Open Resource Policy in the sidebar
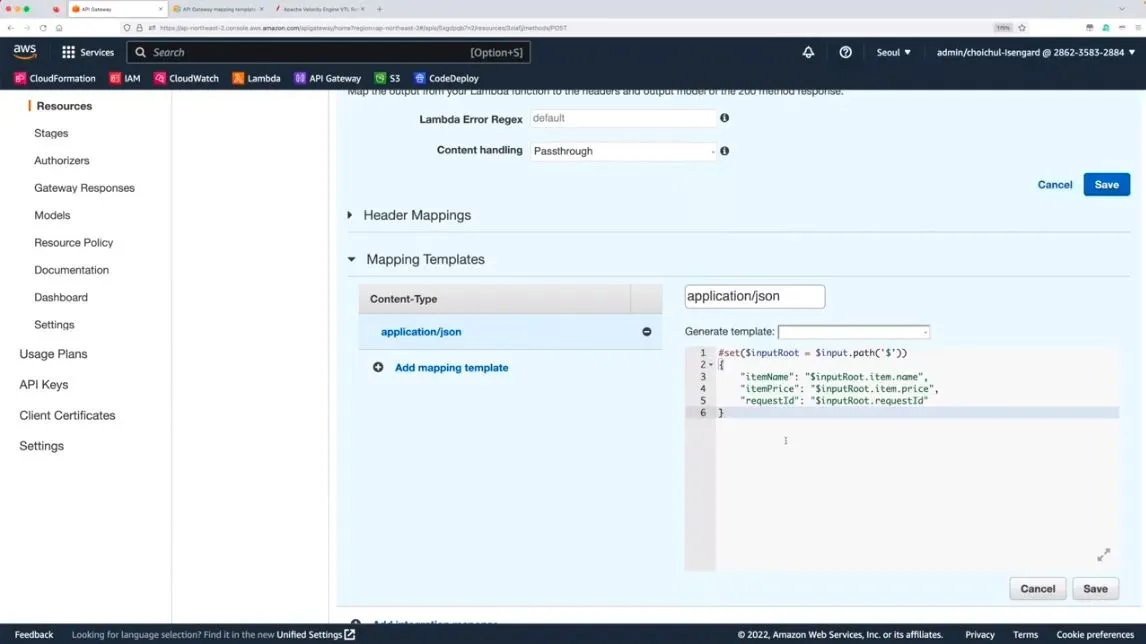The image size is (1146, 644). [x=73, y=243]
